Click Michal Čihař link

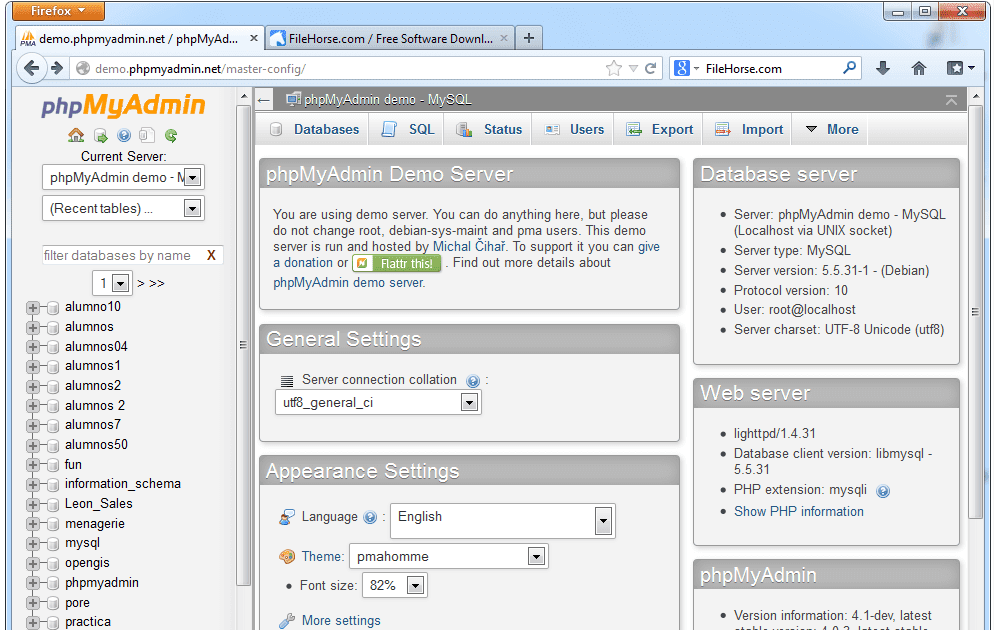469,247
